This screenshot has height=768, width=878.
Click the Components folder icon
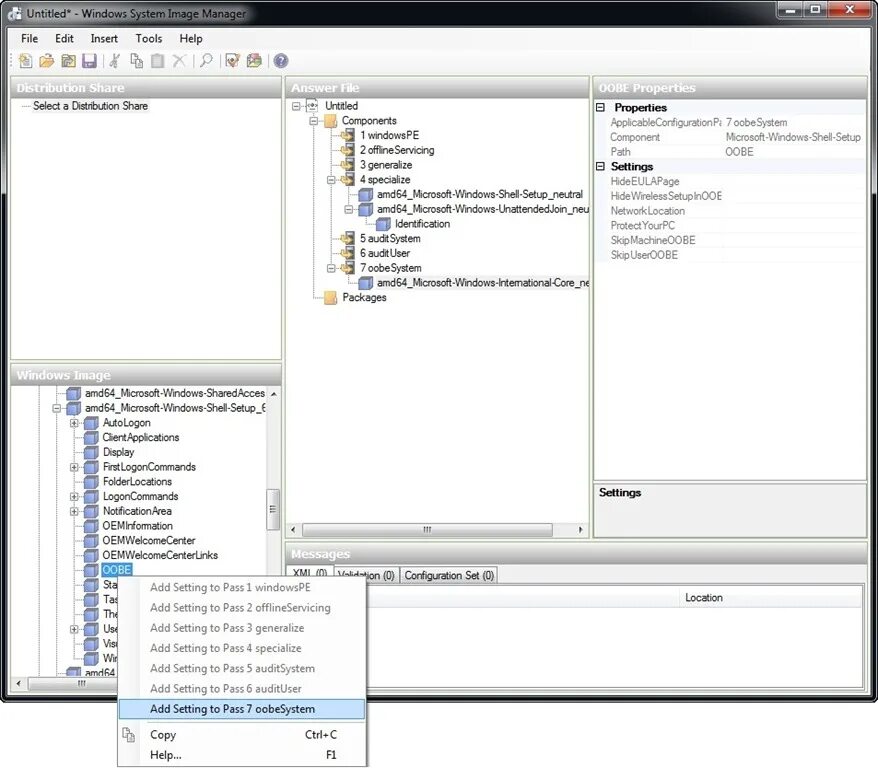(x=330, y=120)
